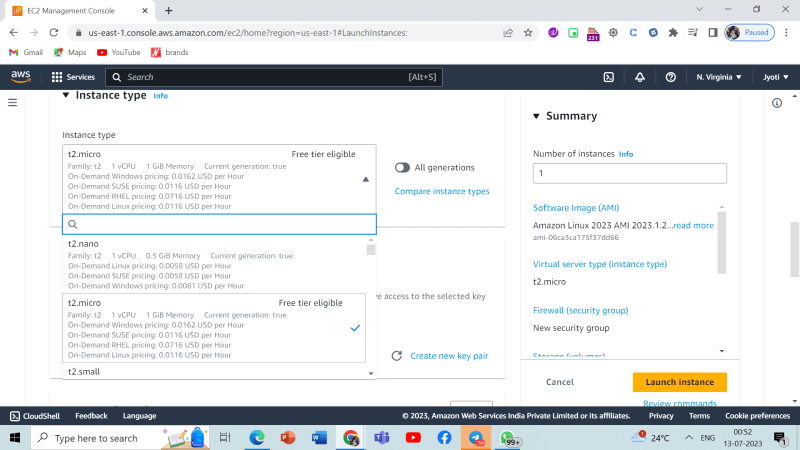Open the notifications bell
The height and width of the screenshot is (450, 800).
pyautogui.click(x=640, y=77)
